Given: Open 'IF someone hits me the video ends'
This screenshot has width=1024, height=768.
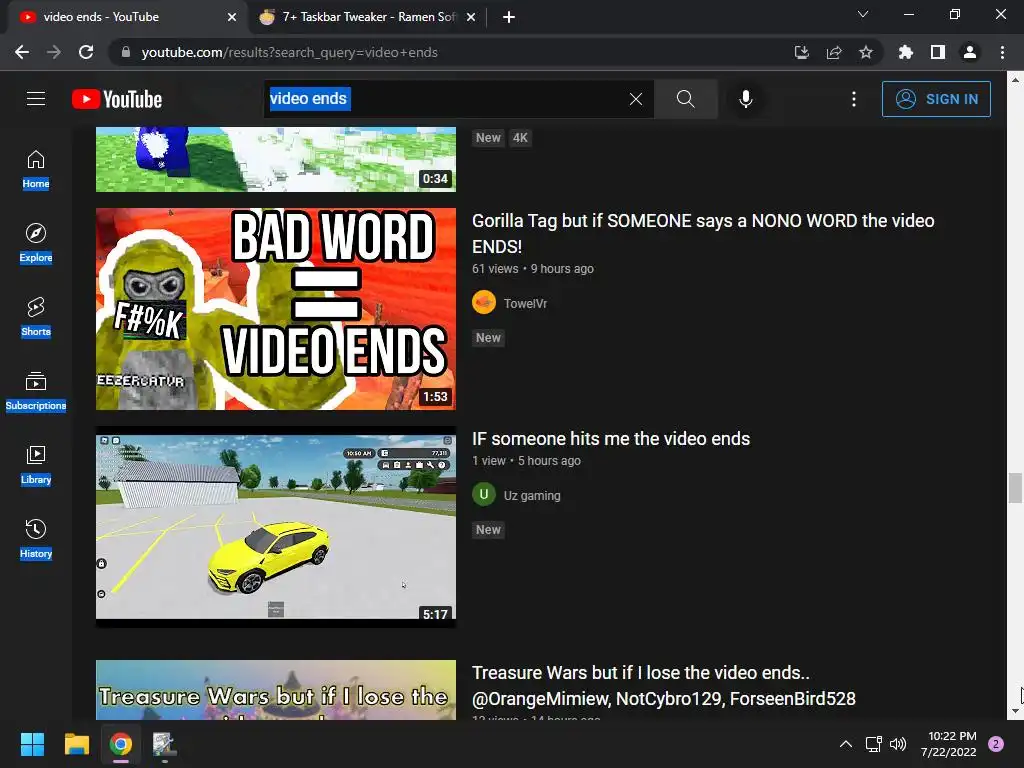Looking at the screenshot, I should tap(611, 439).
